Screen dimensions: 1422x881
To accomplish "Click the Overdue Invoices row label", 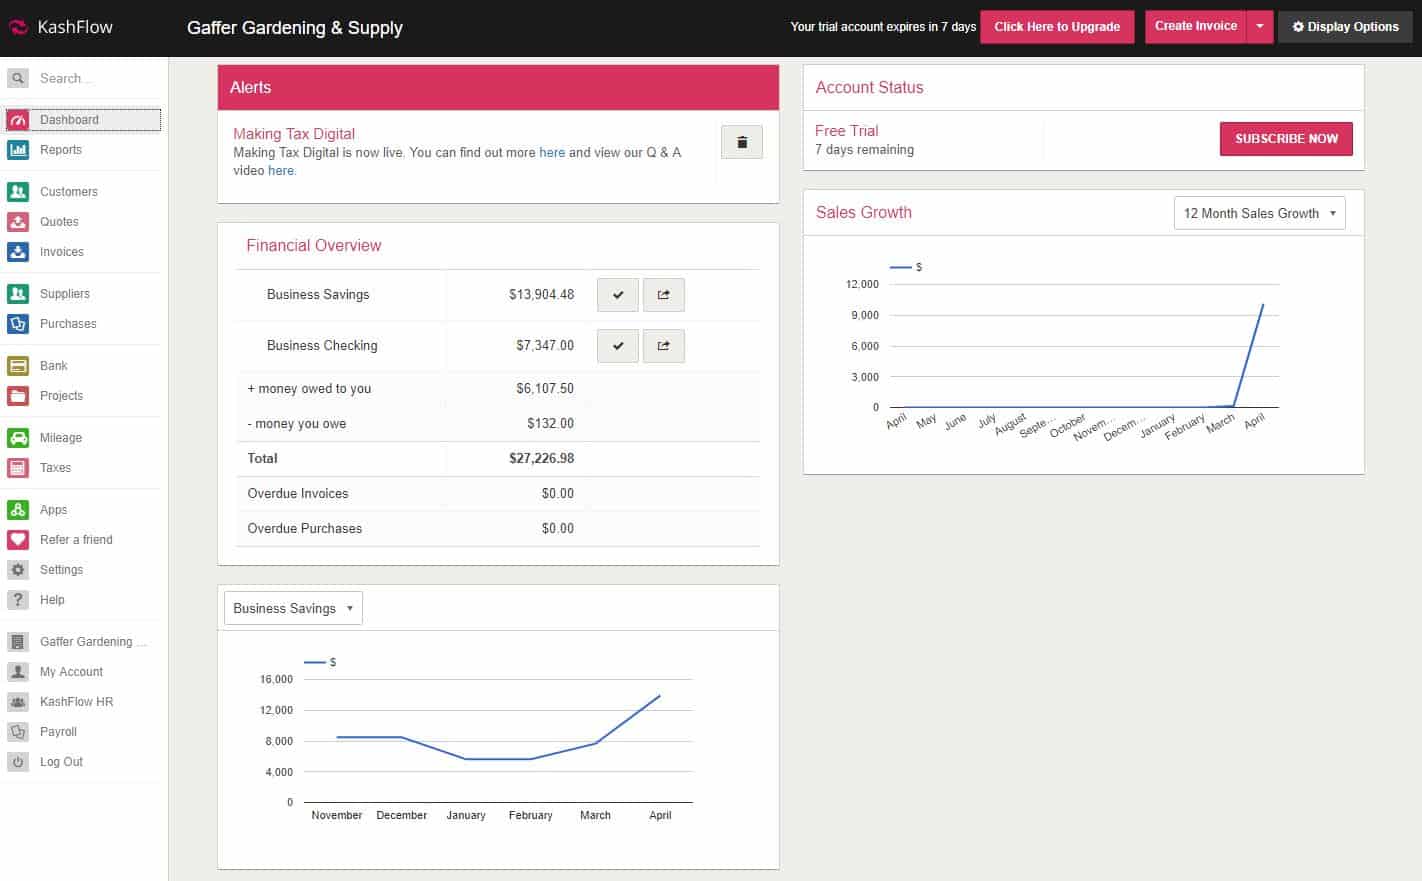I will click(x=298, y=494).
